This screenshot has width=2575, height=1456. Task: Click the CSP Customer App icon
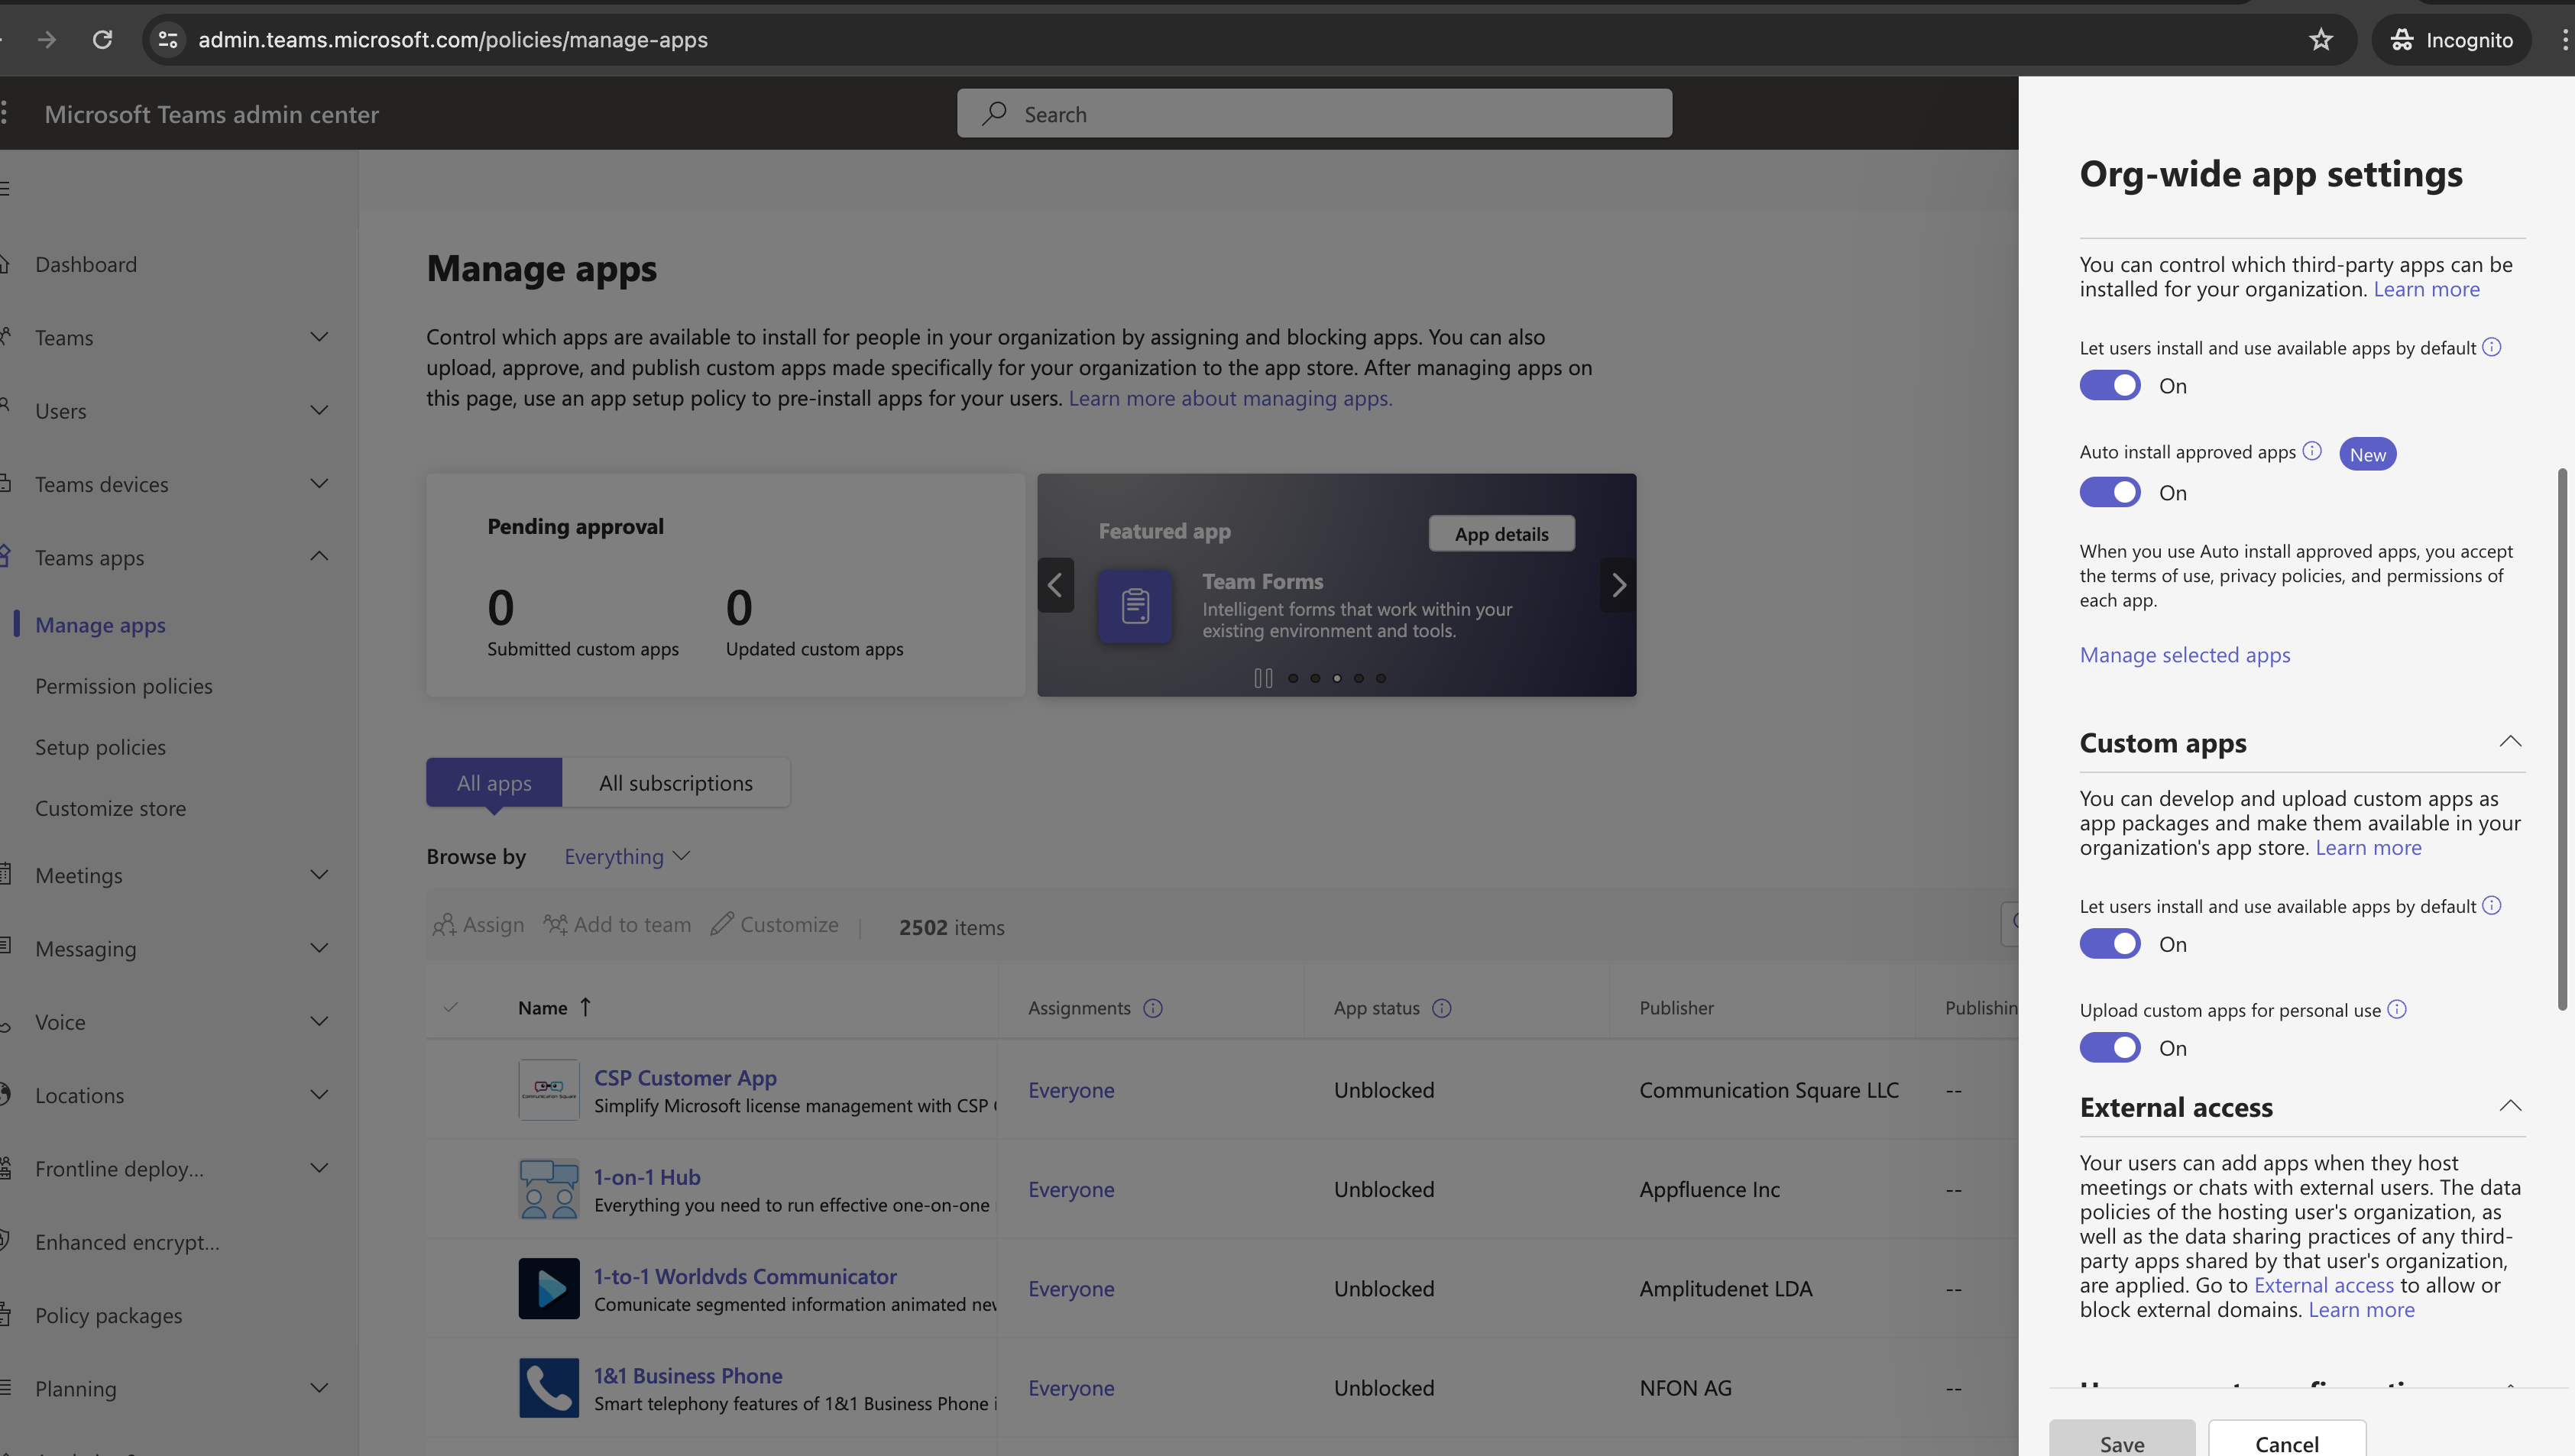pyautogui.click(x=549, y=1086)
